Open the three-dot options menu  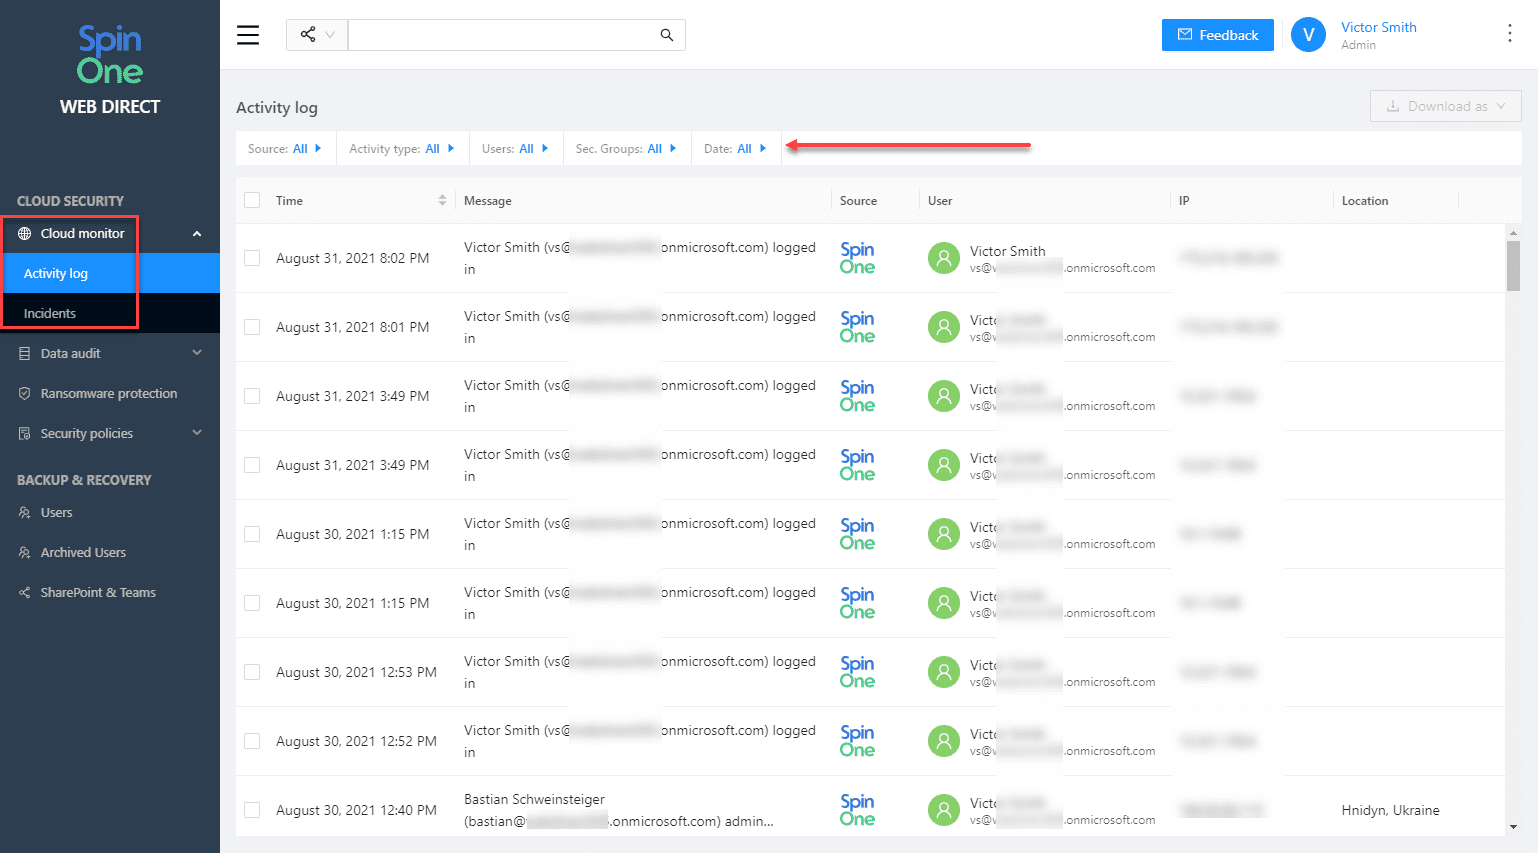pos(1509,34)
